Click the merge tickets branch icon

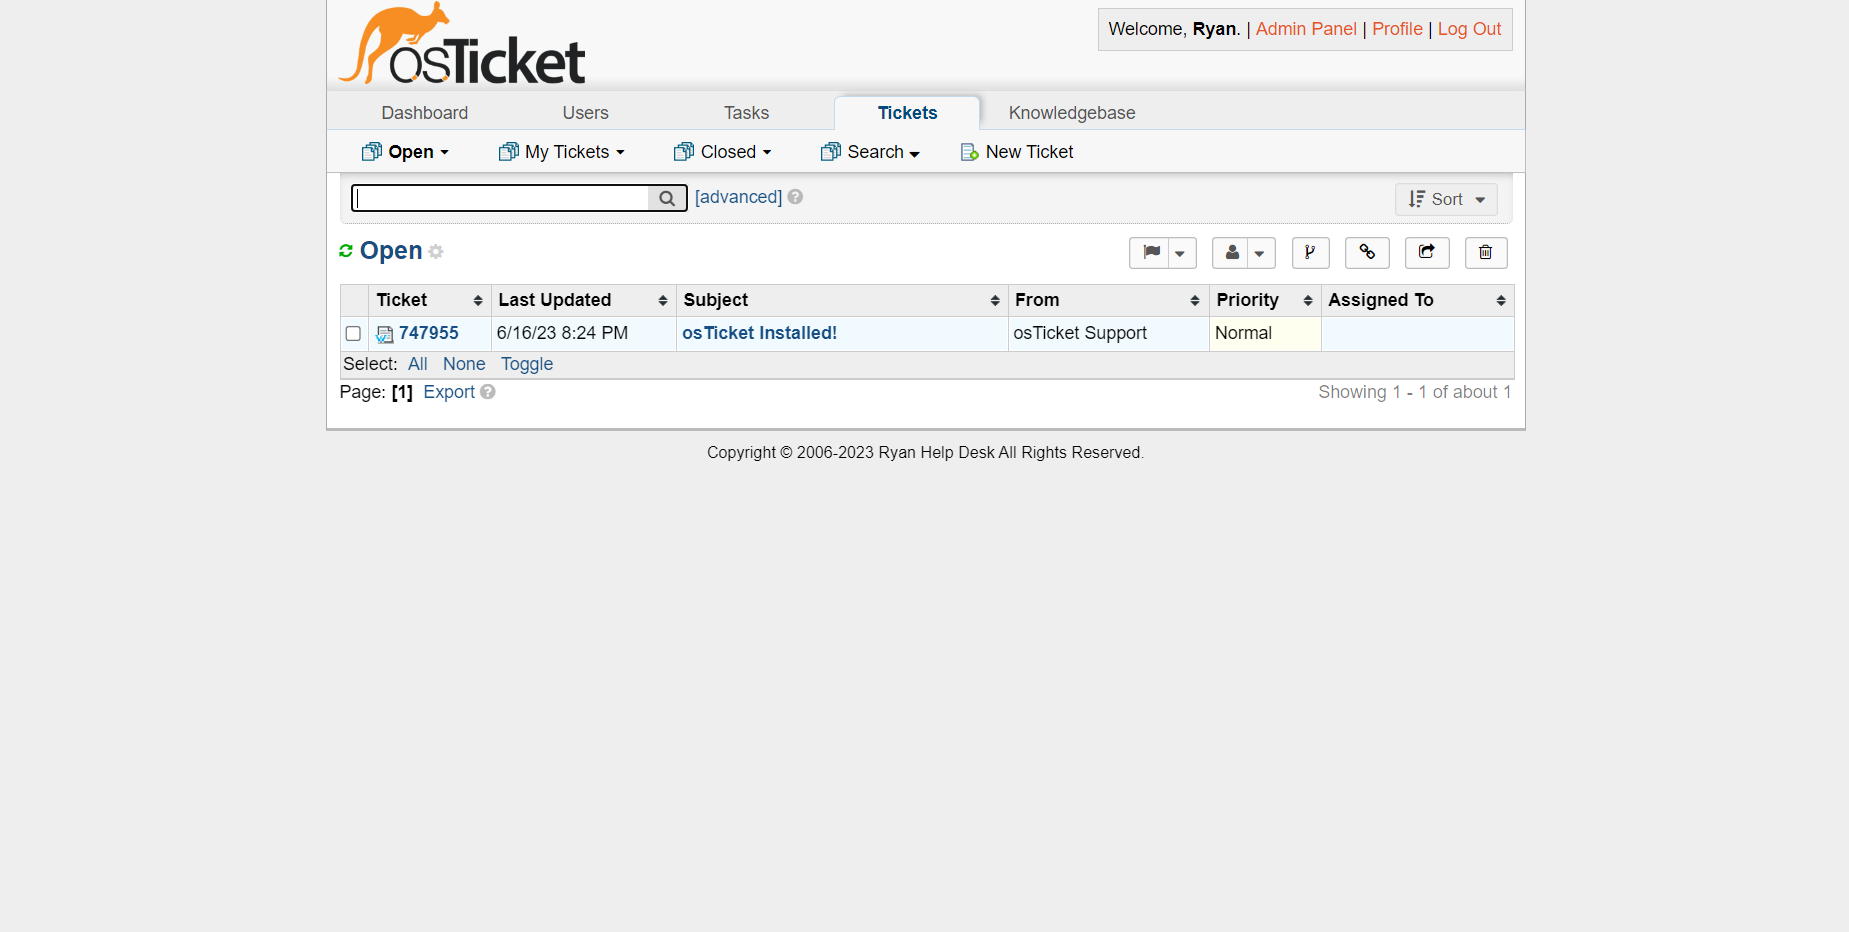click(1310, 253)
